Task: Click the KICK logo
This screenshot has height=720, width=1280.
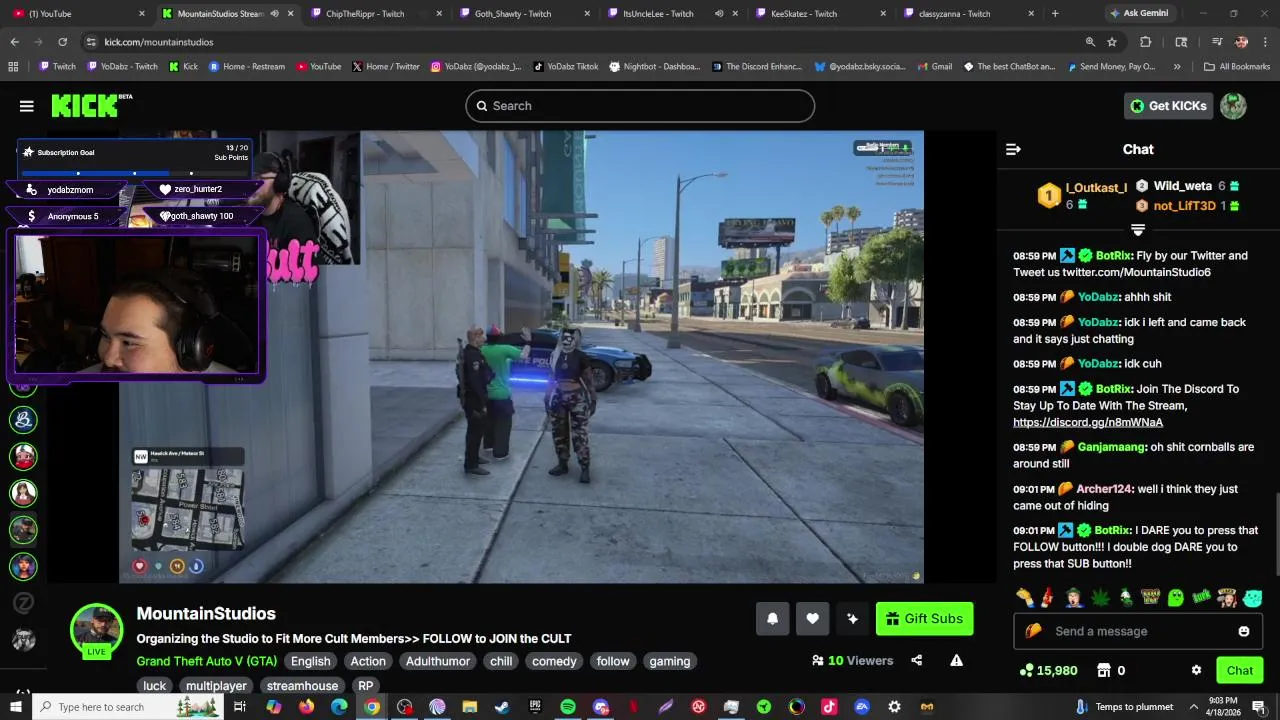Action: [91, 105]
